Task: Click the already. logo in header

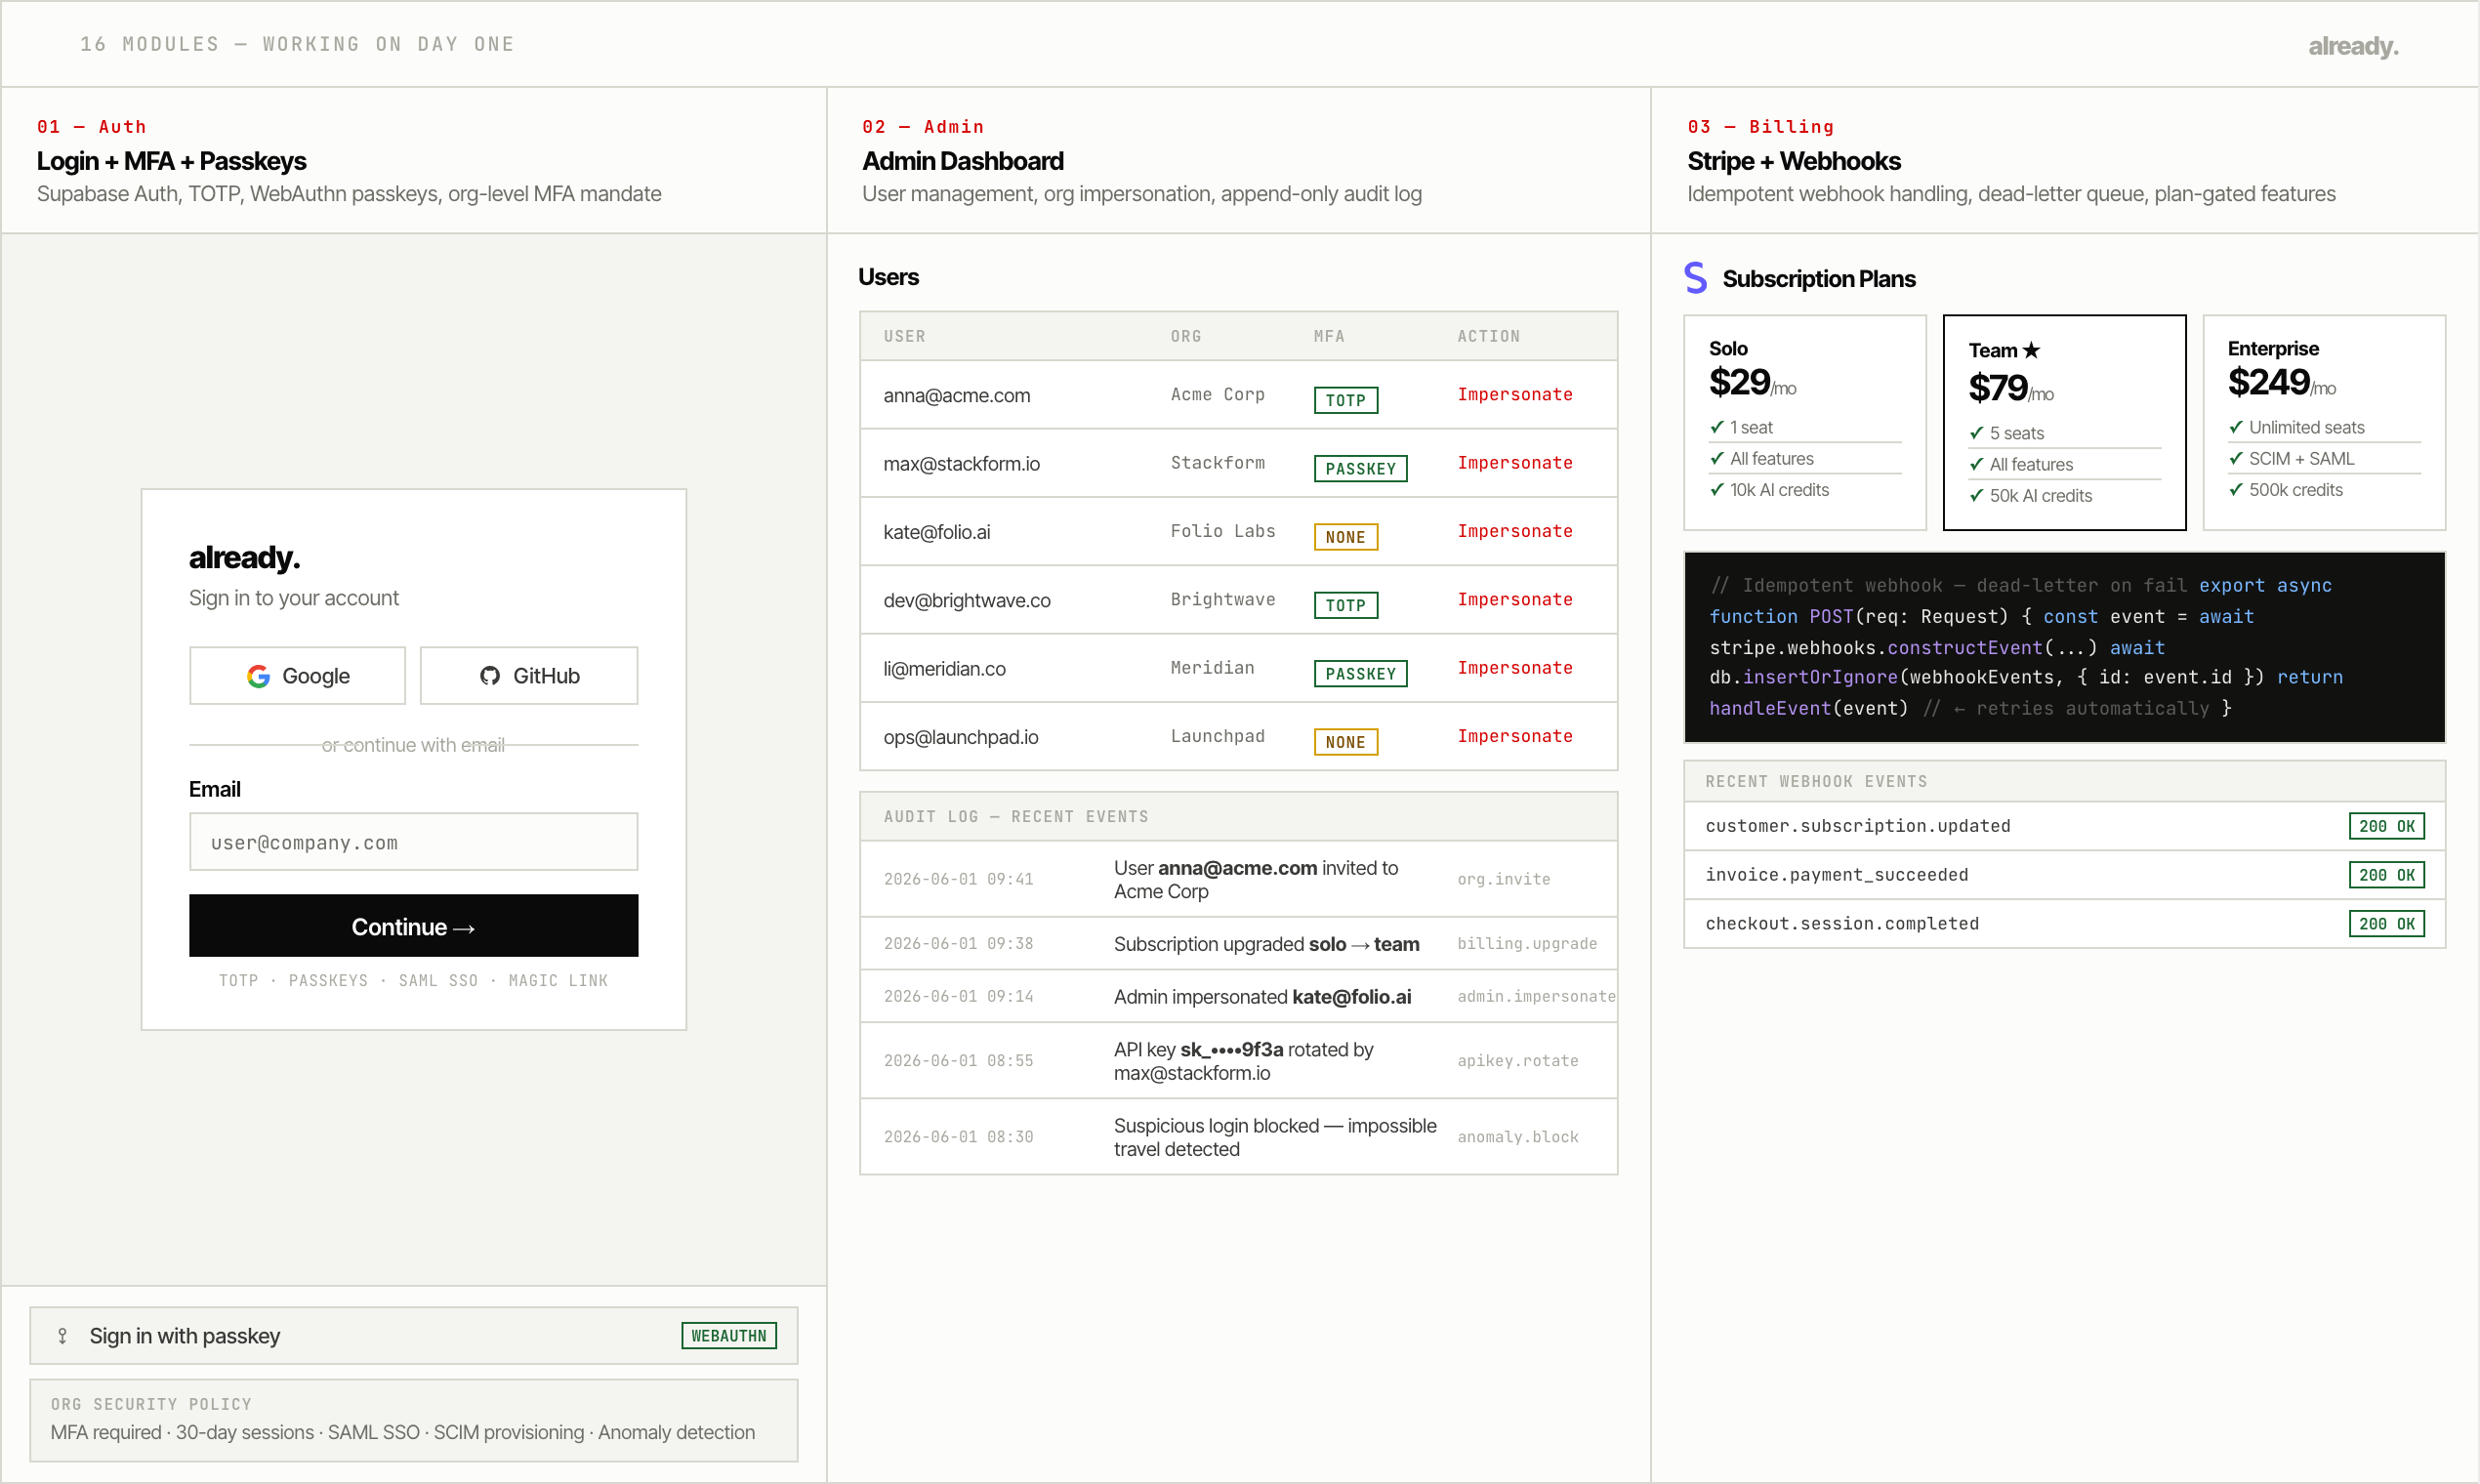Action: tap(2353, 46)
